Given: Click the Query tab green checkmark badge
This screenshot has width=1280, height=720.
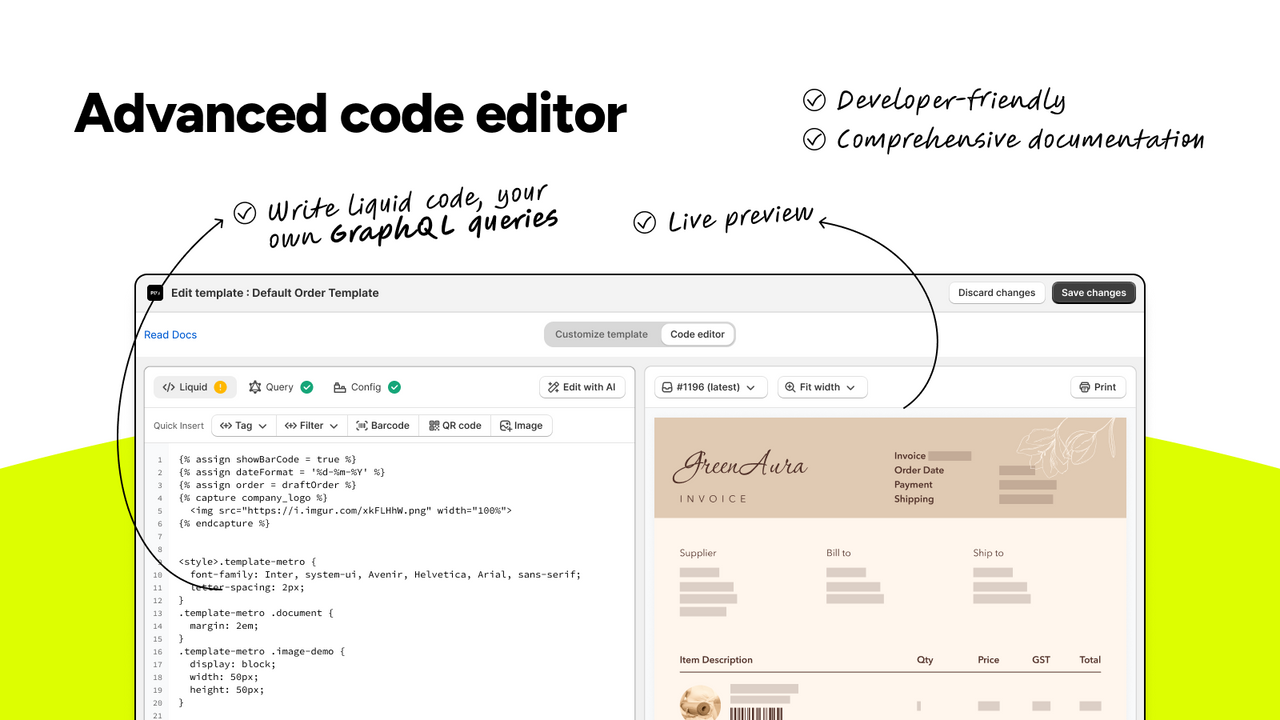Looking at the screenshot, I should tap(306, 387).
